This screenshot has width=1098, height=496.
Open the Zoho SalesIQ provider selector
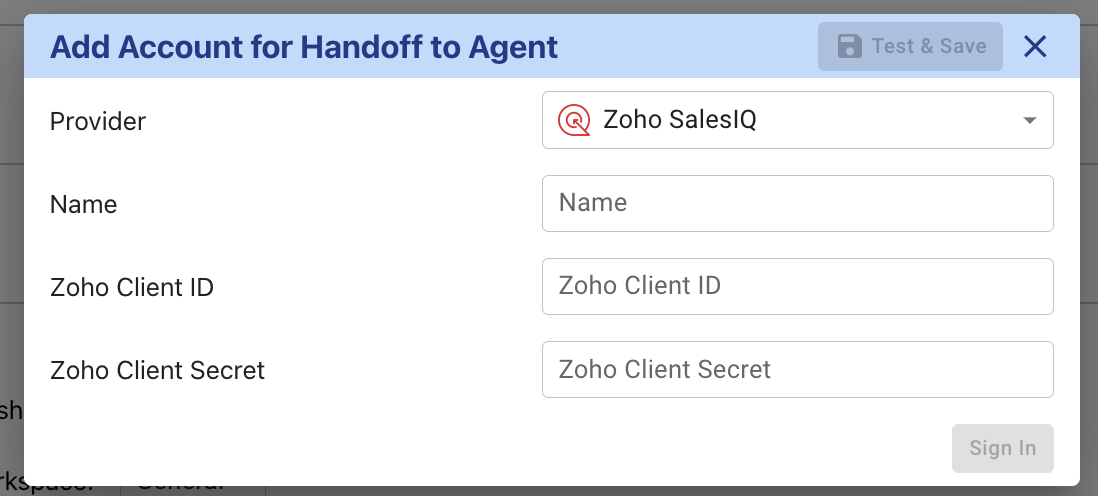click(x=797, y=120)
